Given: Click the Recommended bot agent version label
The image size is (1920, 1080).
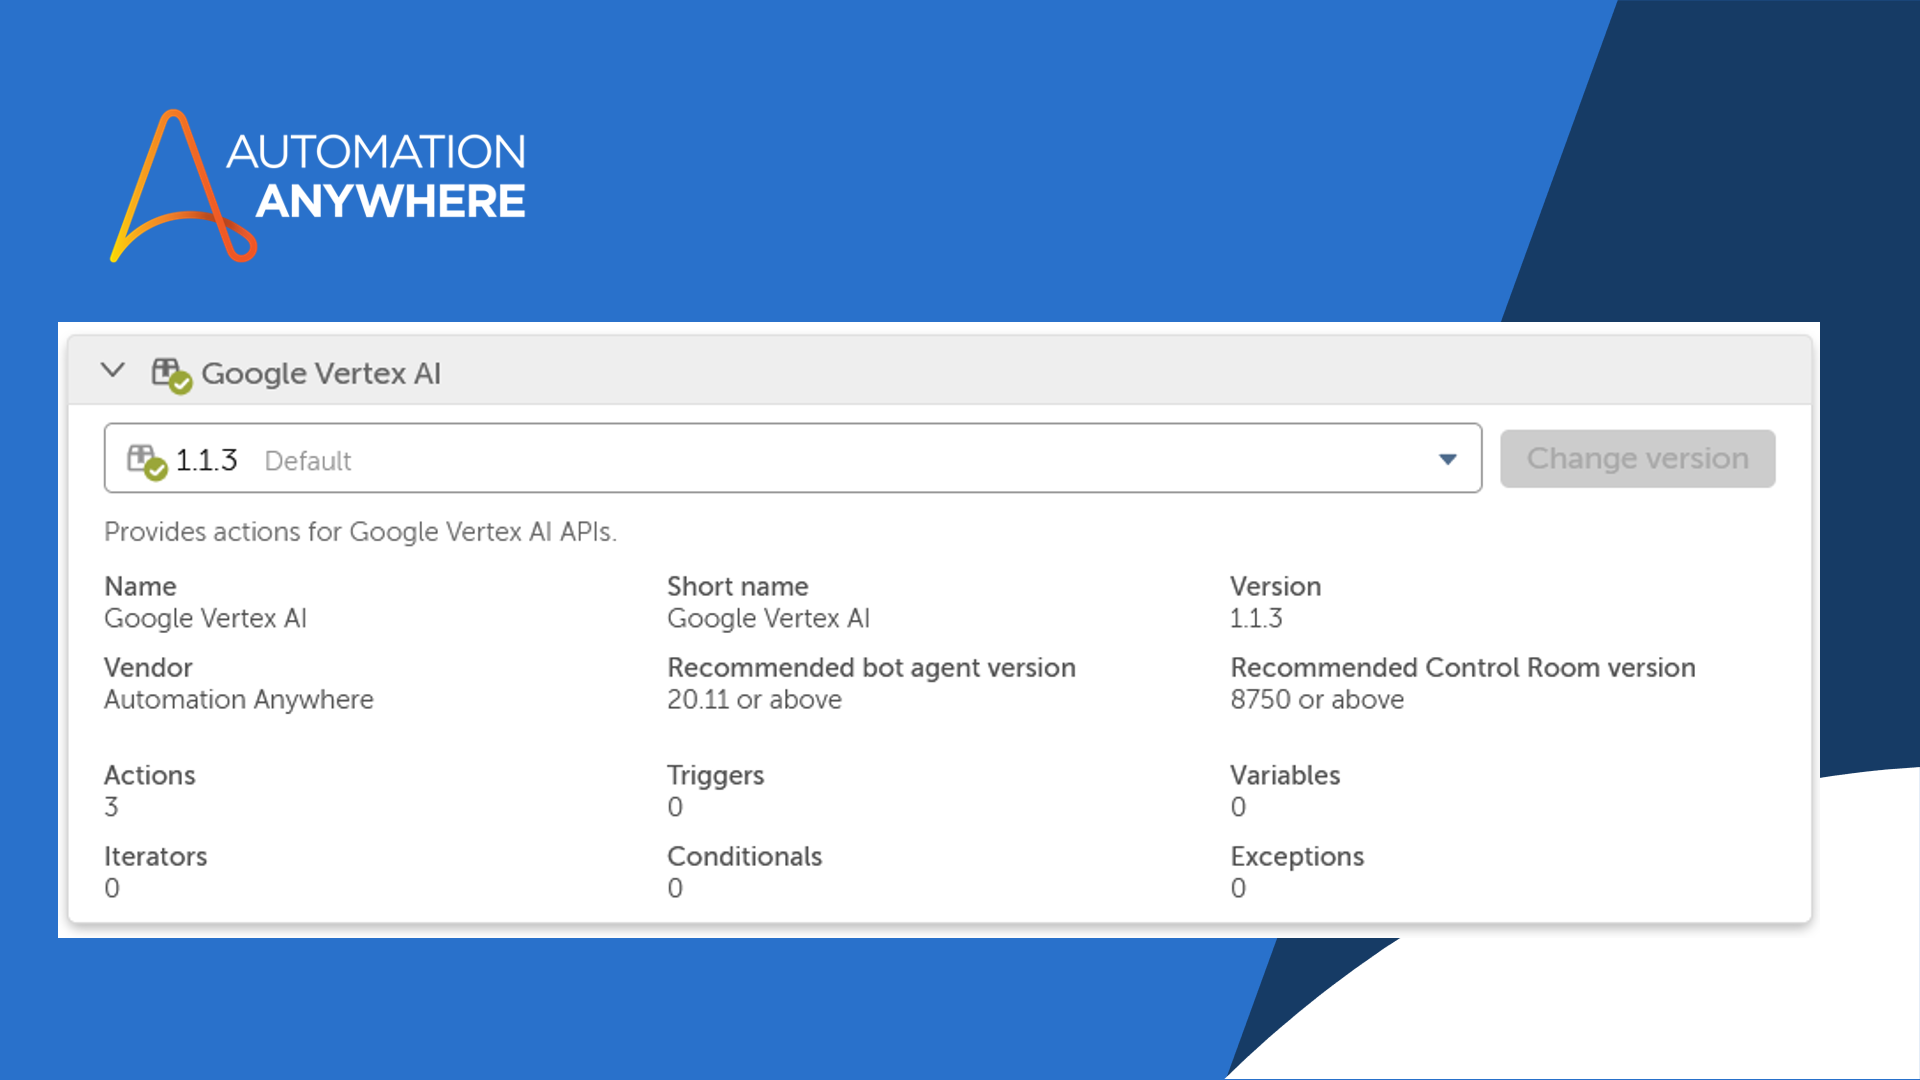Looking at the screenshot, I should click(x=871, y=668).
